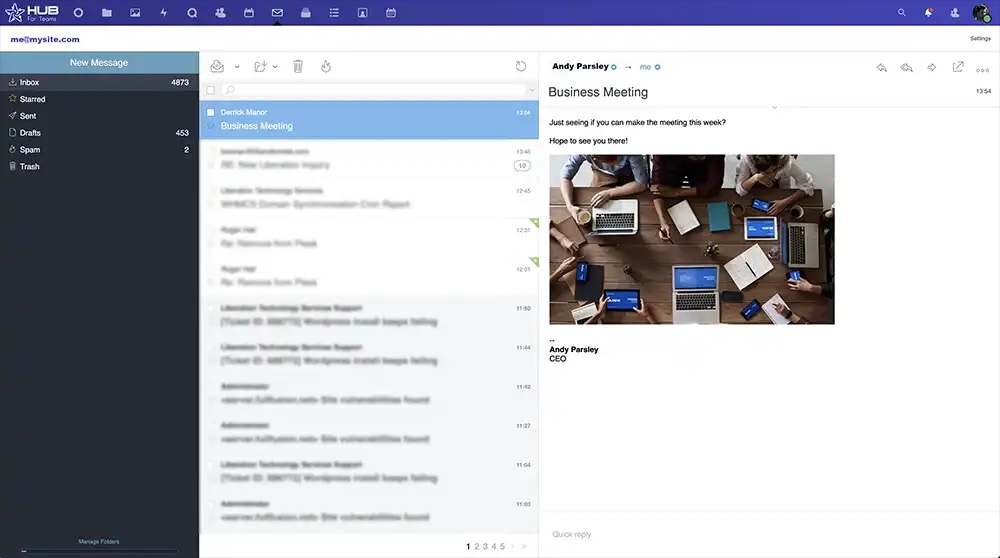
Task: Check the Business Meeting message checkbox
Action: click(211, 112)
